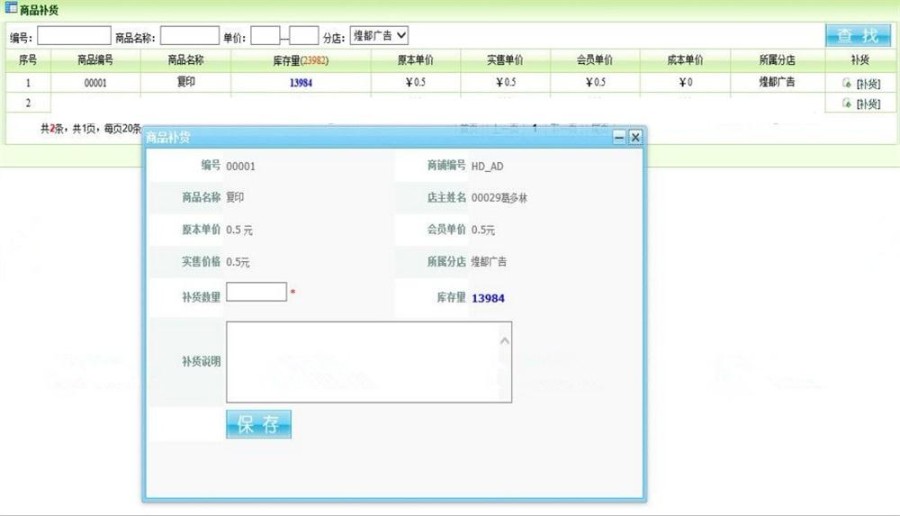This screenshot has height=516, width=900.
Task: Focus the 编号 search input field
Action: pos(74,36)
